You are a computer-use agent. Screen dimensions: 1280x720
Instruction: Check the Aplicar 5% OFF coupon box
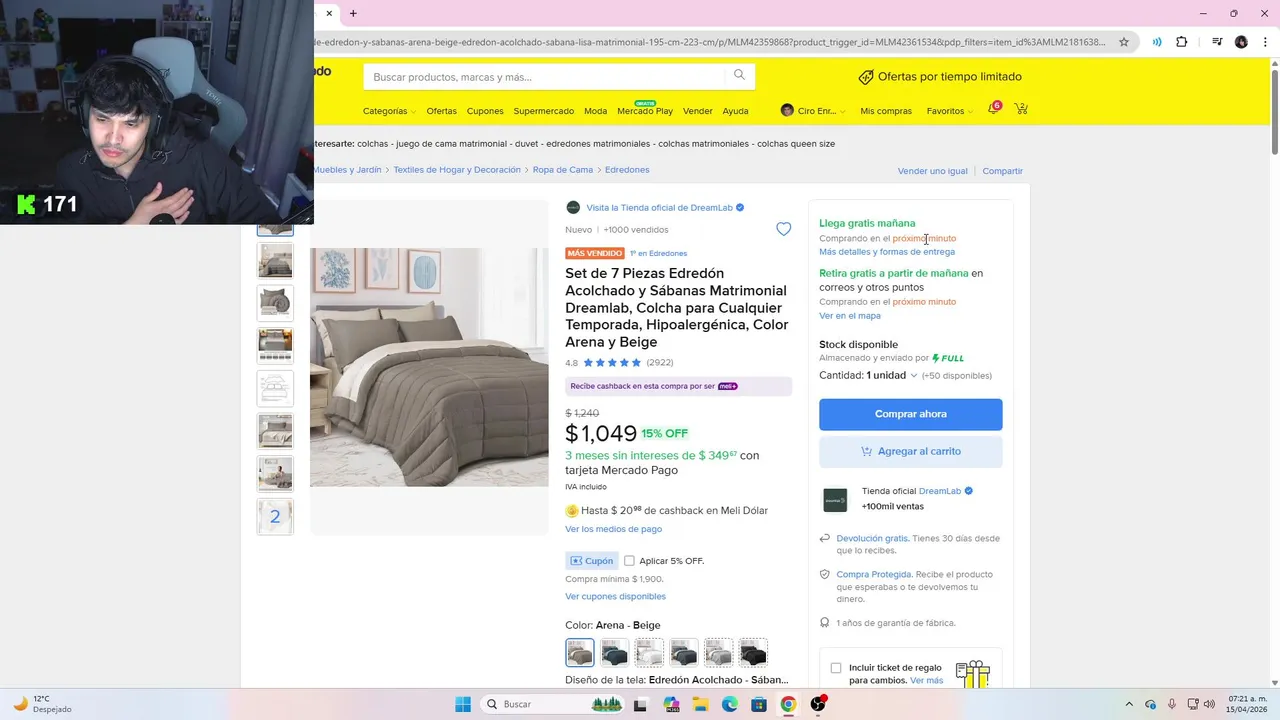629,561
